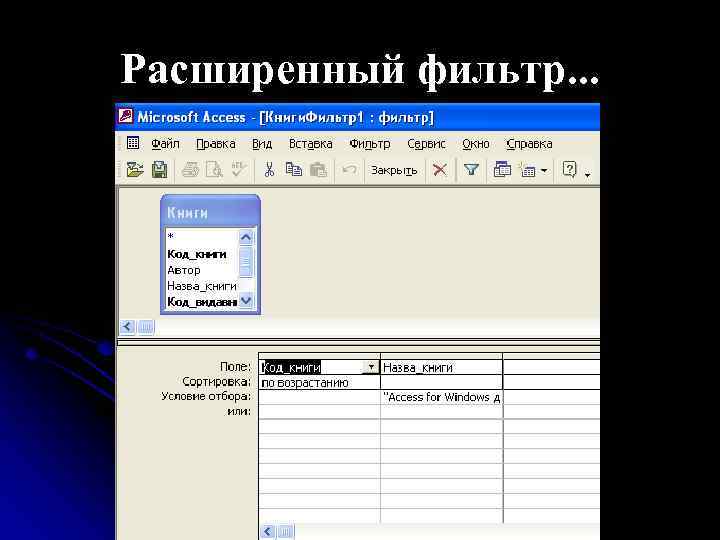Viewport: 720px width, 540px height.
Task: Click the left arrow of the grid scrollbar
Action: [268, 532]
